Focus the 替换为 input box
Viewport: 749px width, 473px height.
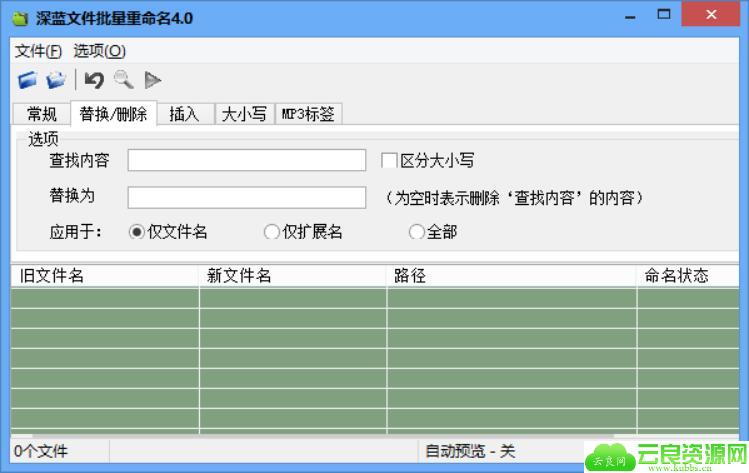point(247,197)
